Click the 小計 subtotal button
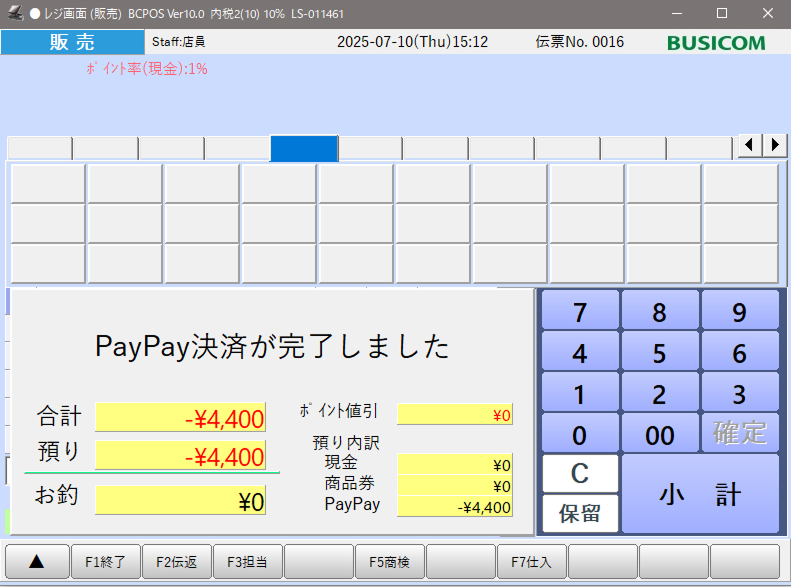 (x=700, y=493)
